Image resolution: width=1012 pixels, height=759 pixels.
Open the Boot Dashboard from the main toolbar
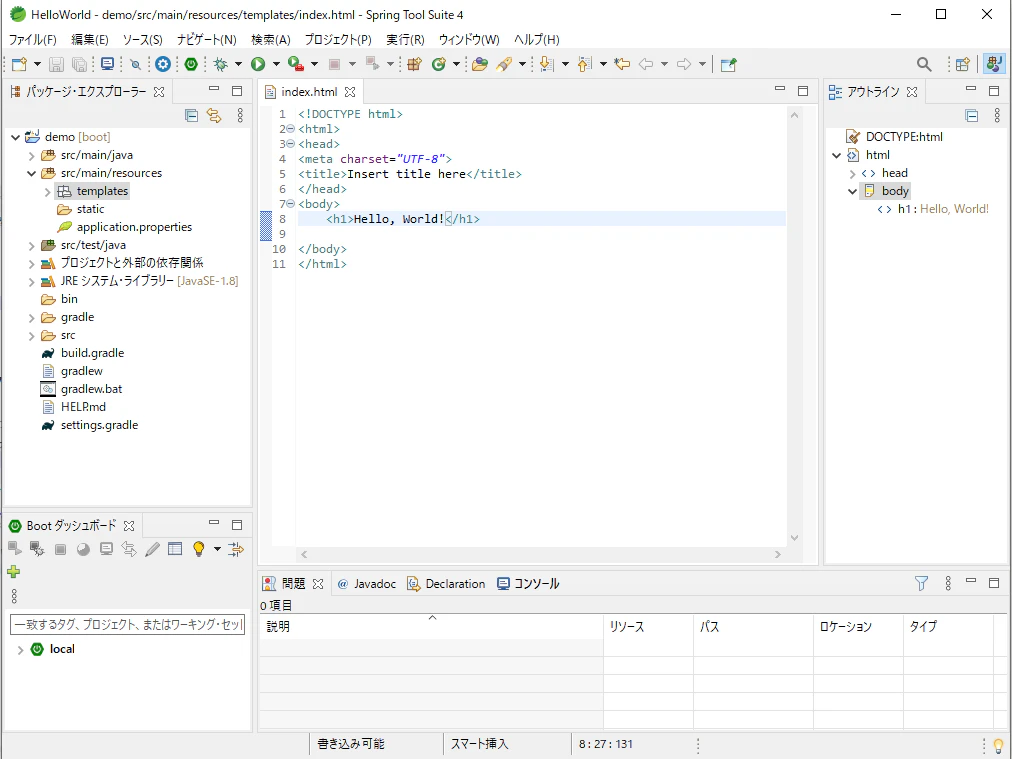tap(191, 64)
